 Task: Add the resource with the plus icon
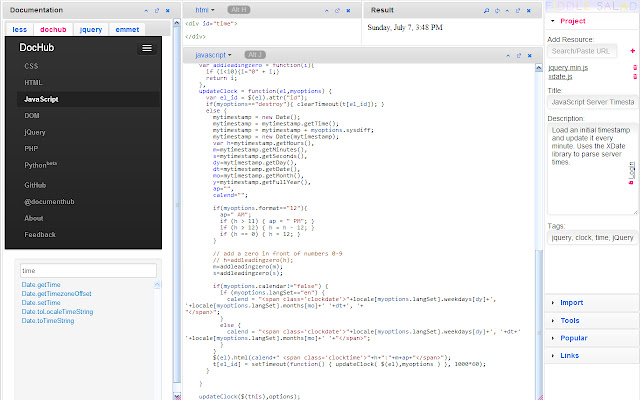(633, 51)
